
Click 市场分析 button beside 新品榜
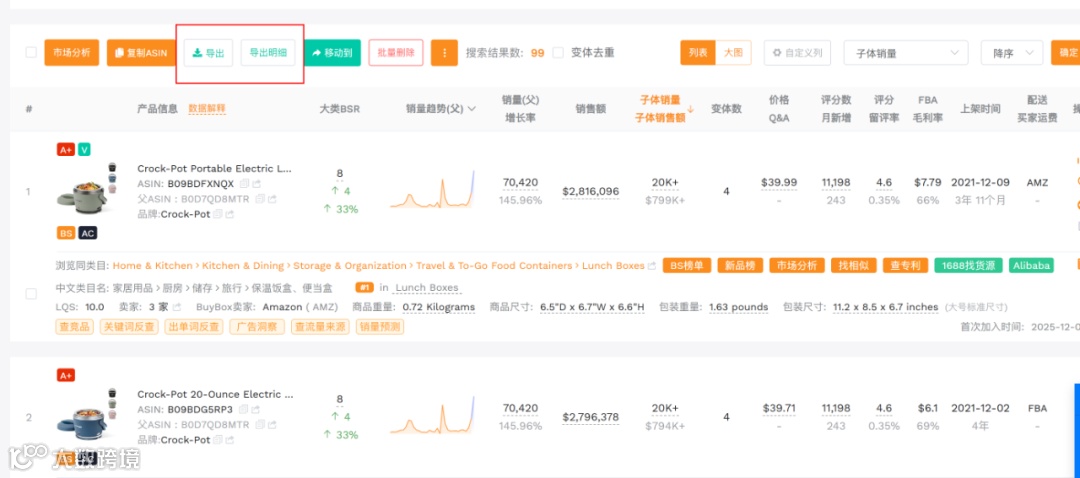796,266
